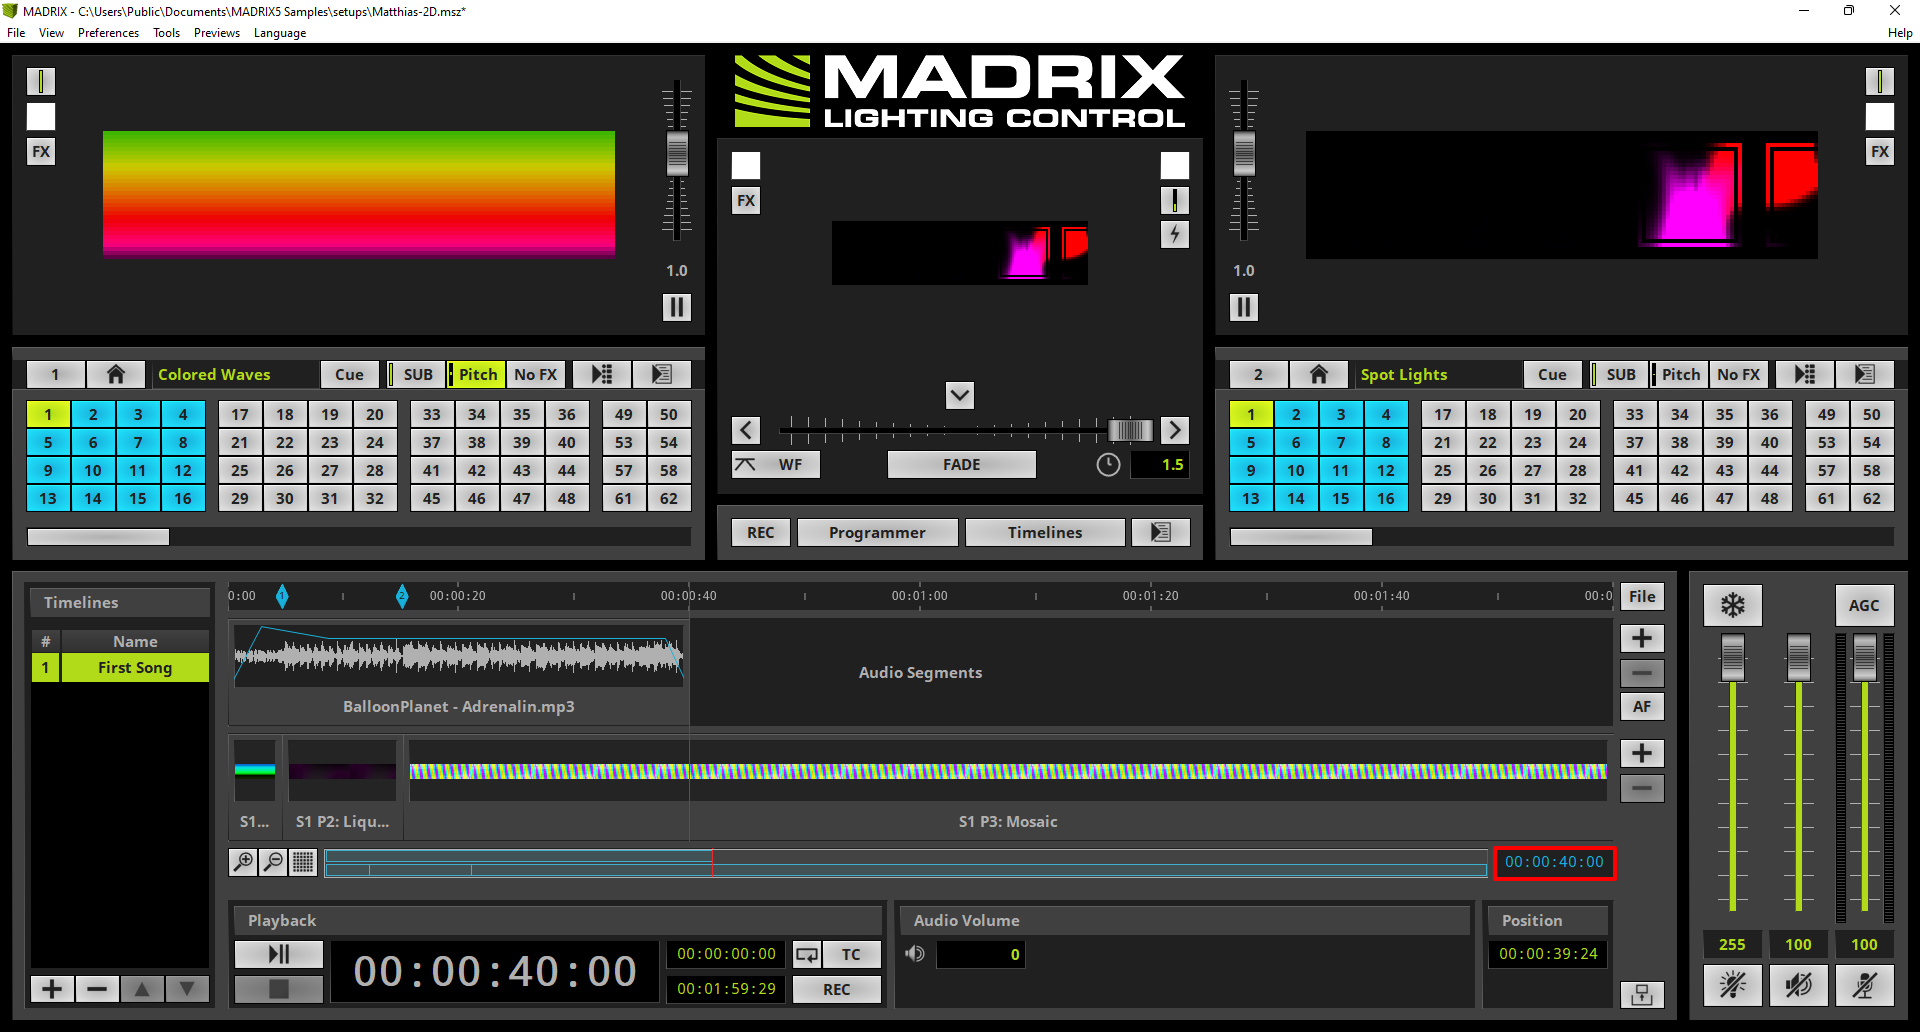
Task: Open the View menu
Action: coord(51,33)
